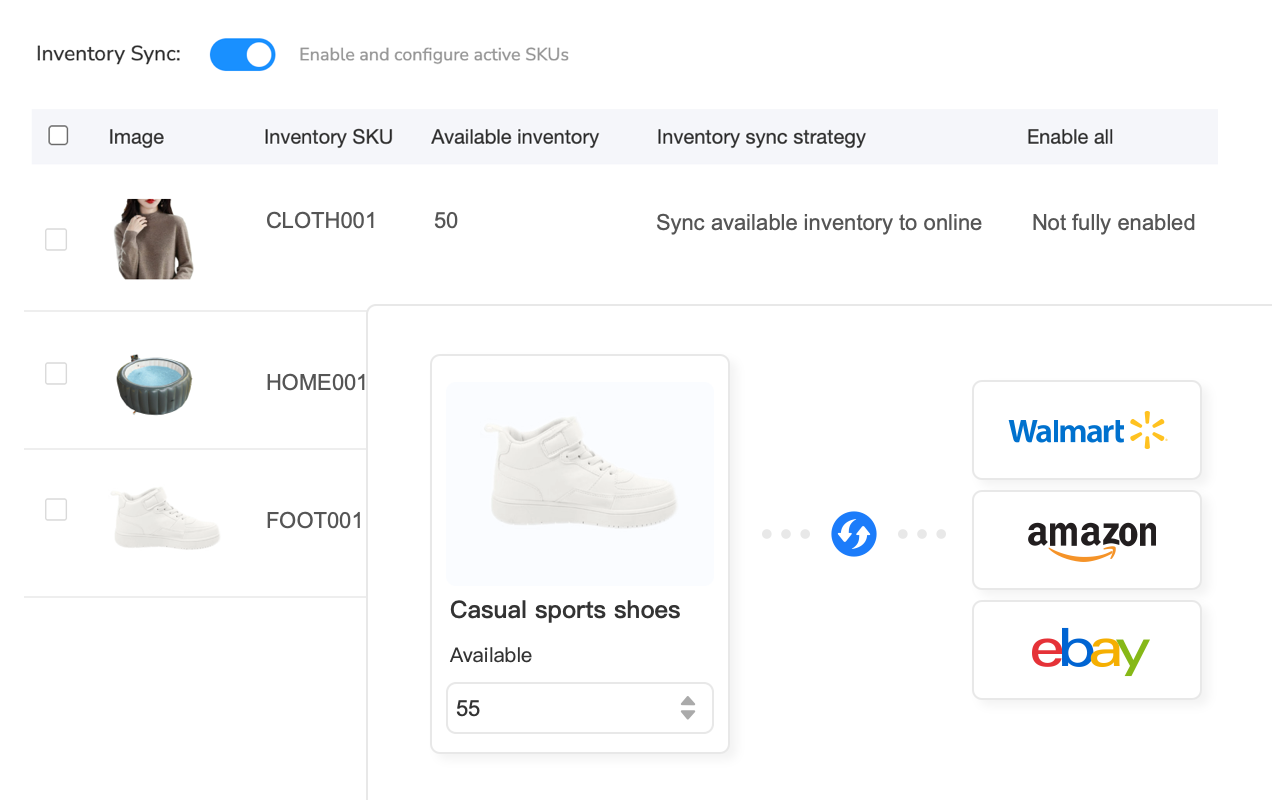
Task: Click the blue sync arrows icon
Action: pyautogui.click(x=854, y=534)
